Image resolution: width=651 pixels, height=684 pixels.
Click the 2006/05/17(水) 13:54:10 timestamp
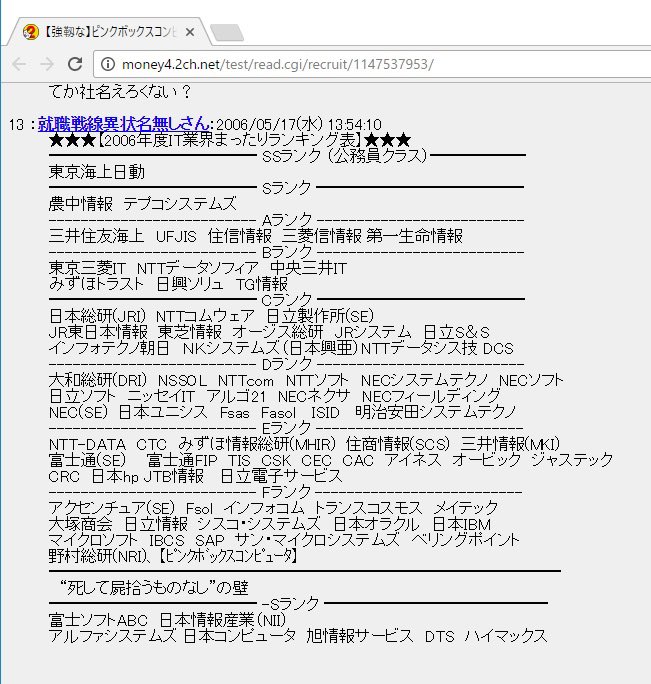[299, 125]
